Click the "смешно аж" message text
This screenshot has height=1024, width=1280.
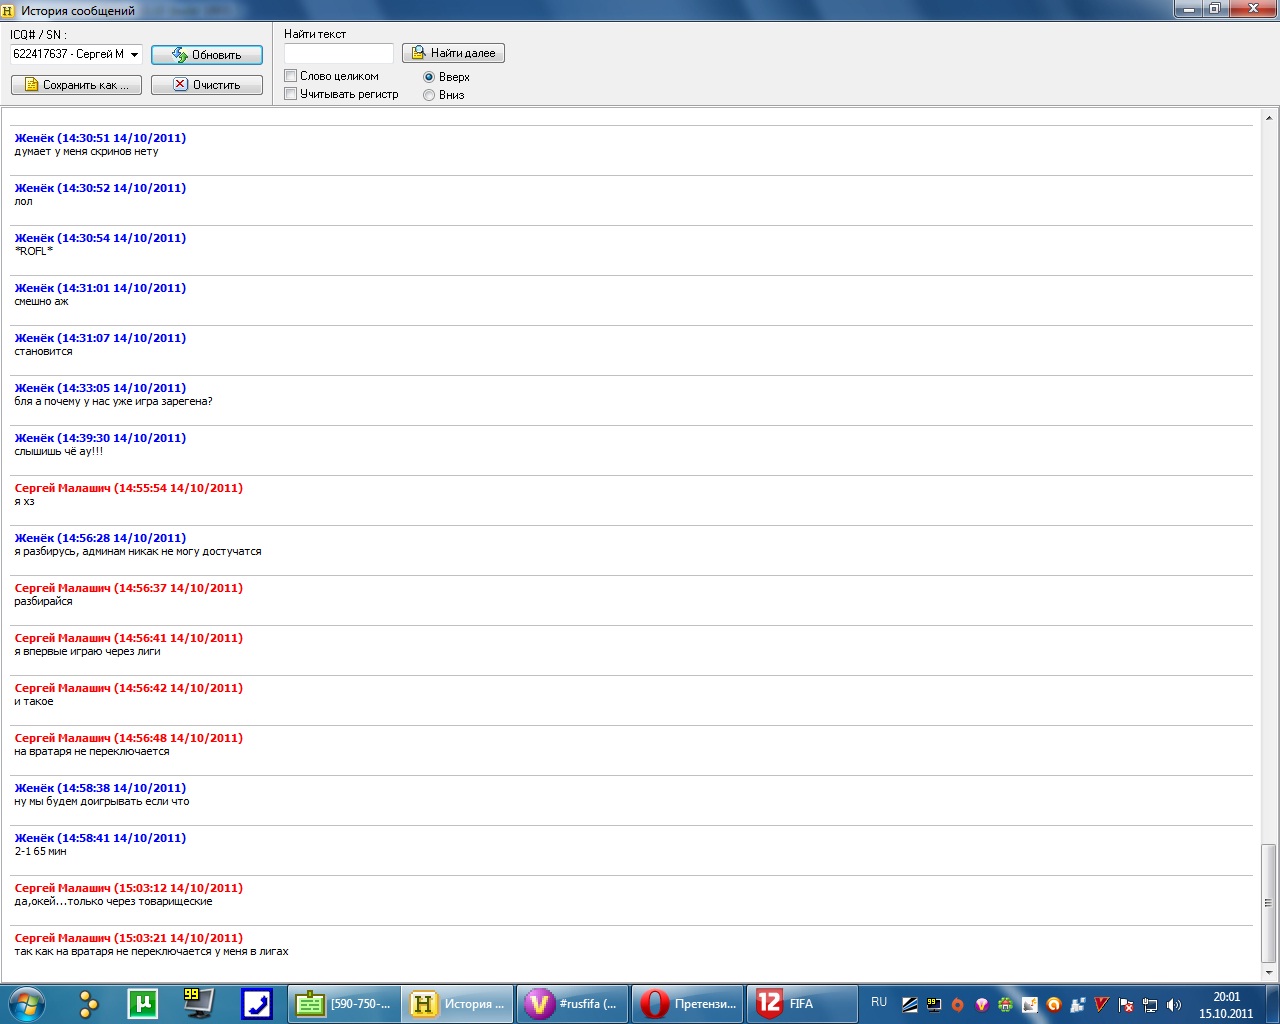point(41,302)
